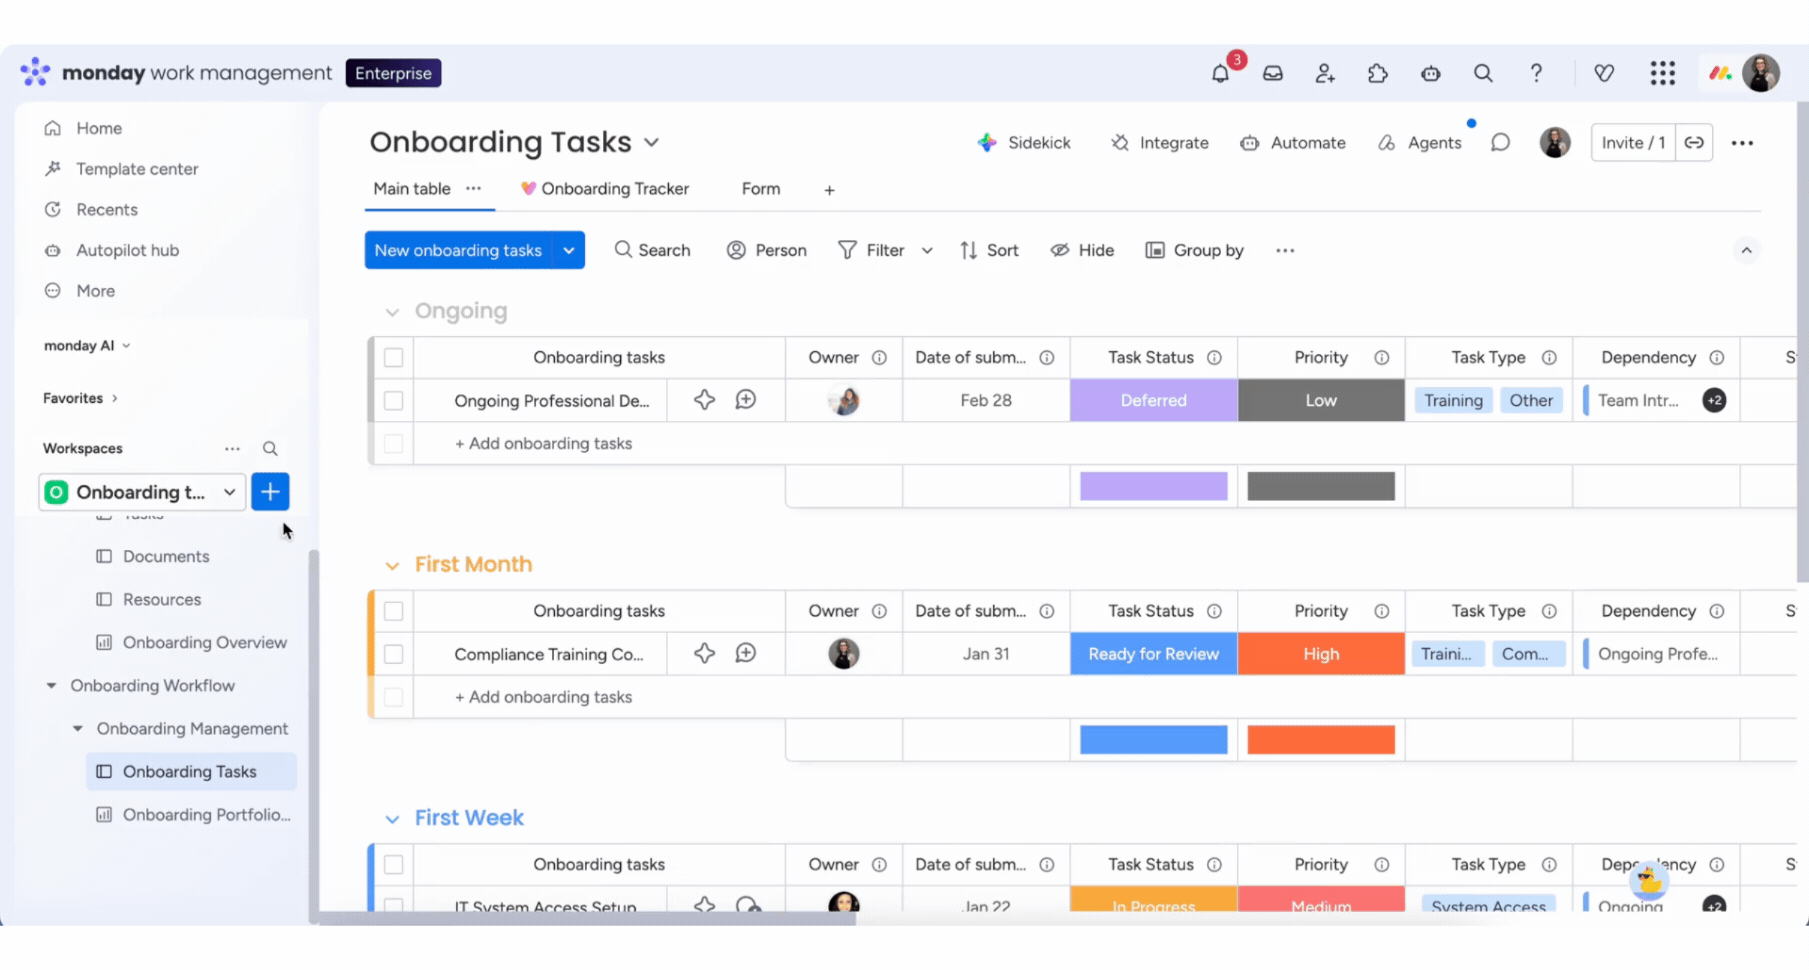
Task: Click the Ready for Review status cell
Action: point(1153,654)
